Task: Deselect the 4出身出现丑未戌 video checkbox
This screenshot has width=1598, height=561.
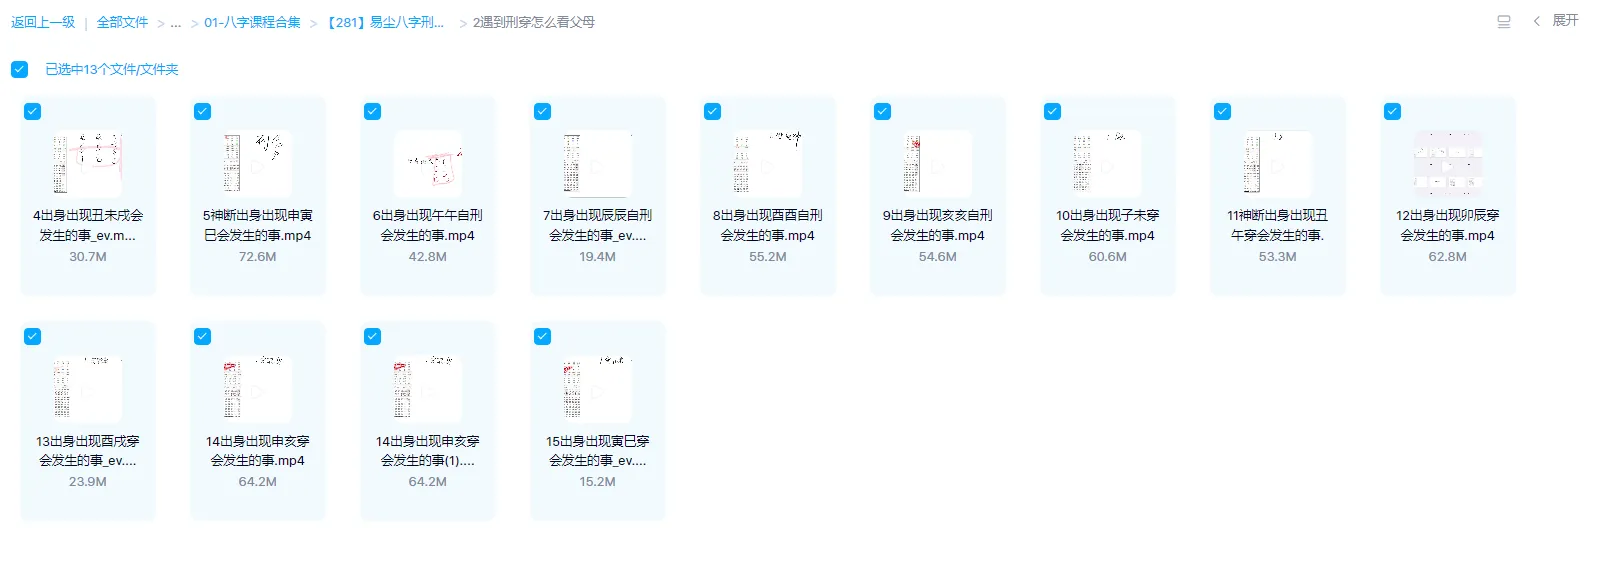Action: point(33,111)
